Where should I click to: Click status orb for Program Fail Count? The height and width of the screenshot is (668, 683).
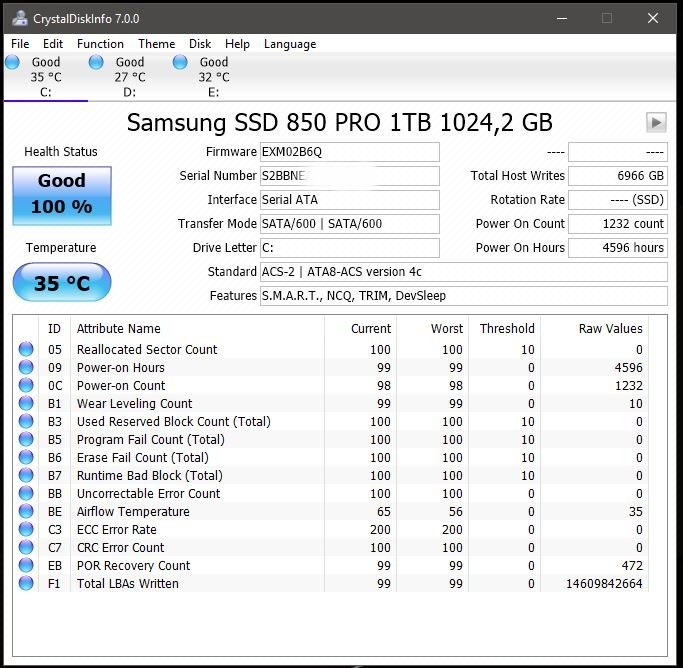(x=26, y=439)
